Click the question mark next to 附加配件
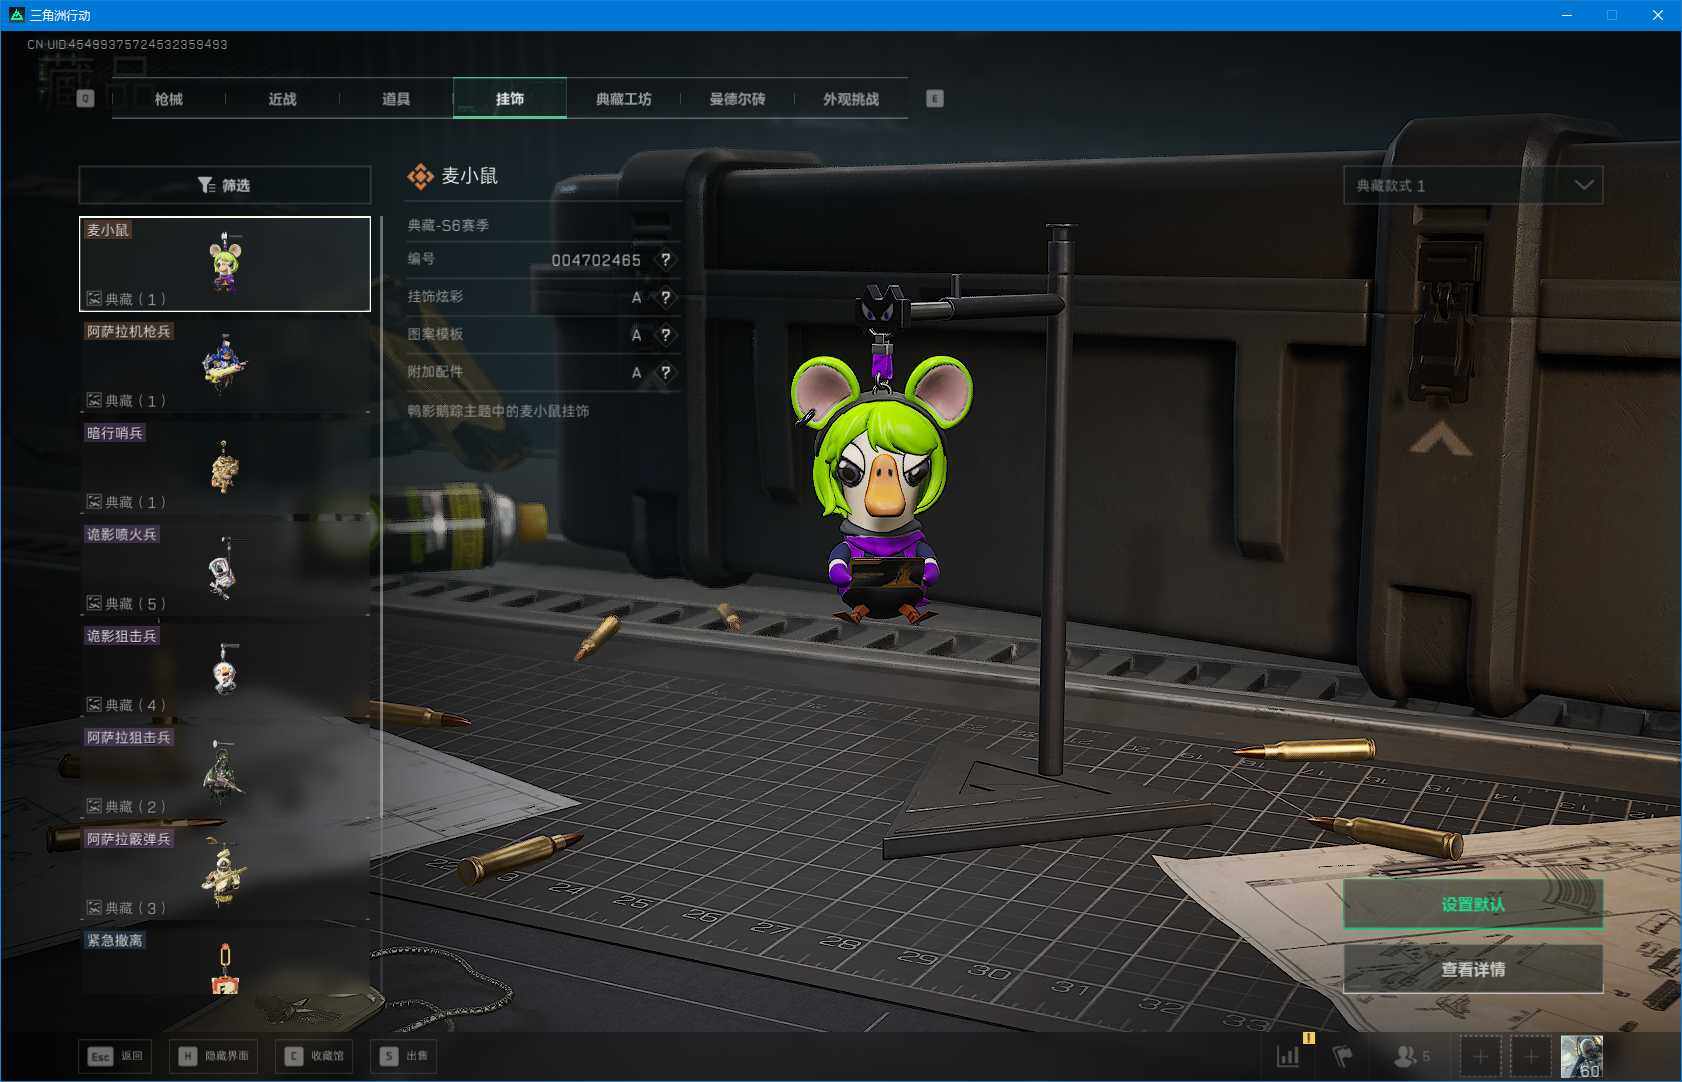The height and width of the screenshot is (1082, 1682). click(665, 373)
